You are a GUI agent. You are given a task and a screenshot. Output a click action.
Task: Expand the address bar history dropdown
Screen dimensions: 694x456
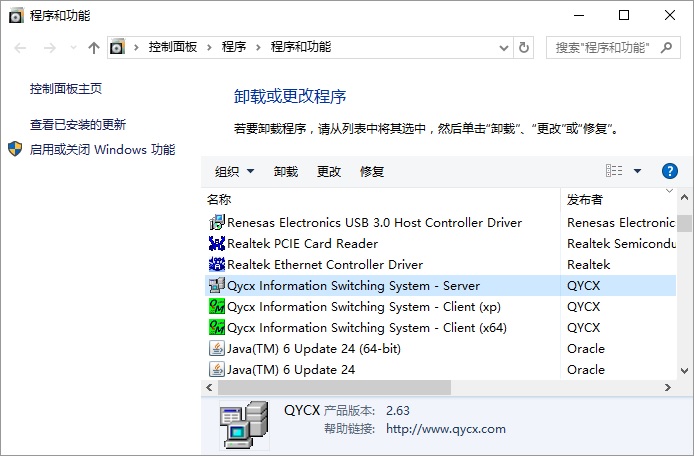pos(503,47)
